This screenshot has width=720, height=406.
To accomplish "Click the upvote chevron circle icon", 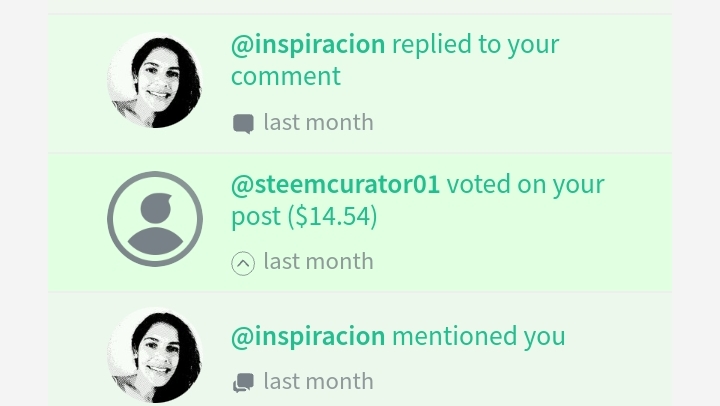I will point(243,264).
